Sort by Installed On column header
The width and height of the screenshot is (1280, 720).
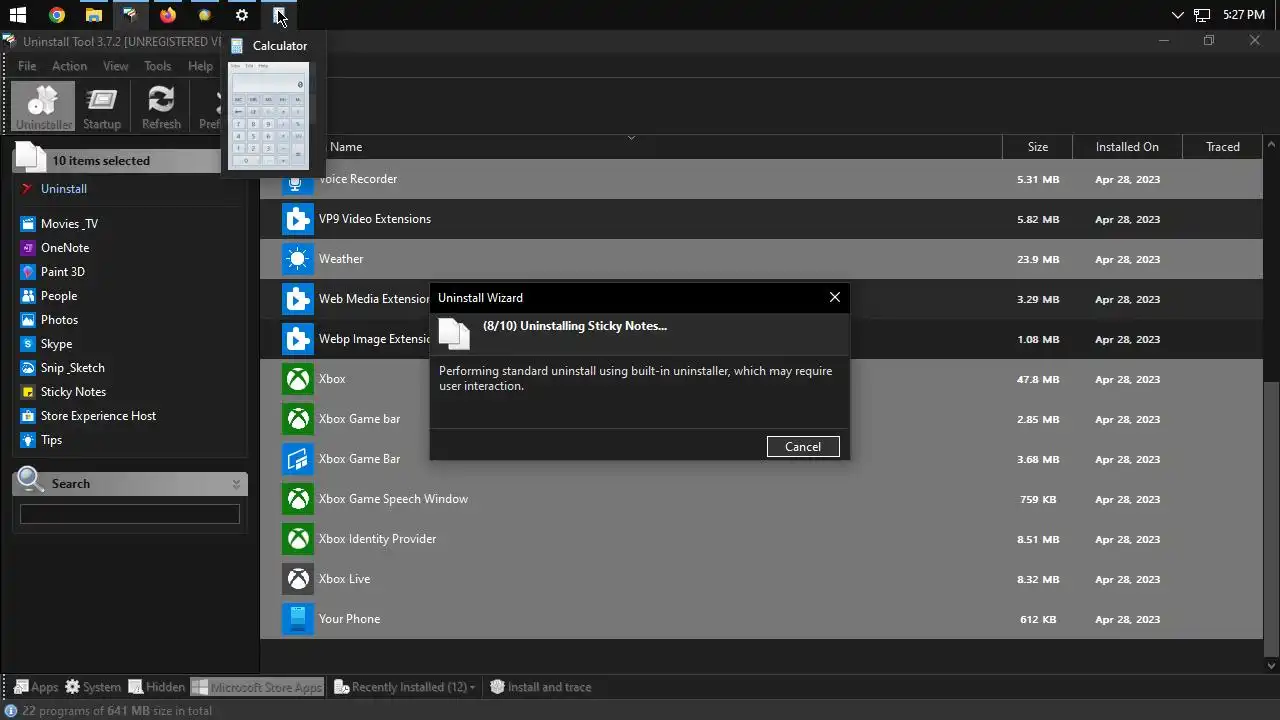pos(1127,147)
